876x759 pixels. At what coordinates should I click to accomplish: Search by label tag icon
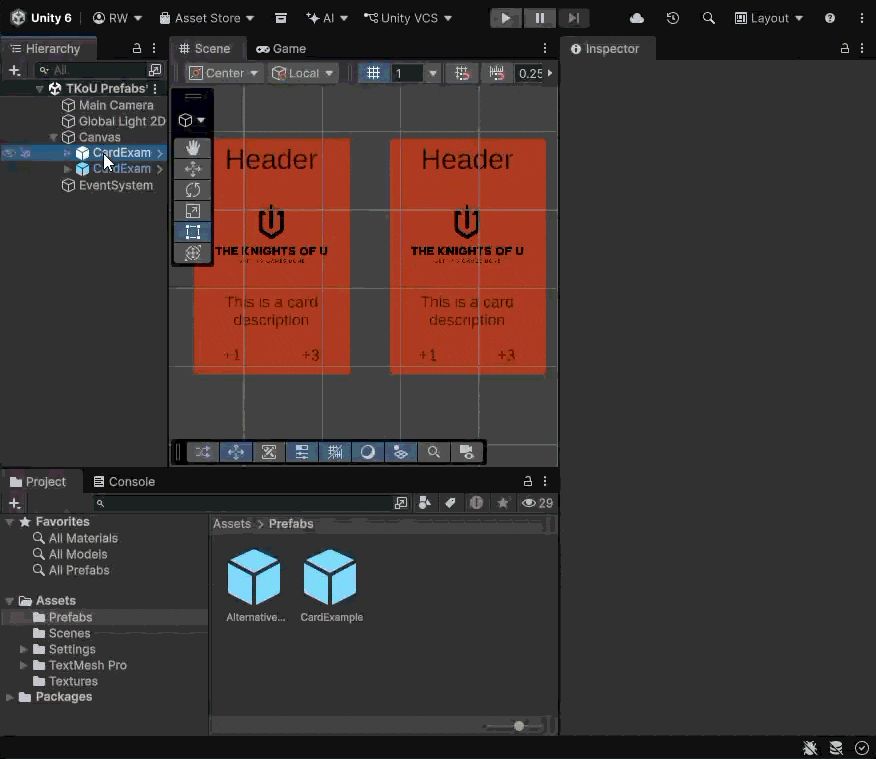(450, 503)
